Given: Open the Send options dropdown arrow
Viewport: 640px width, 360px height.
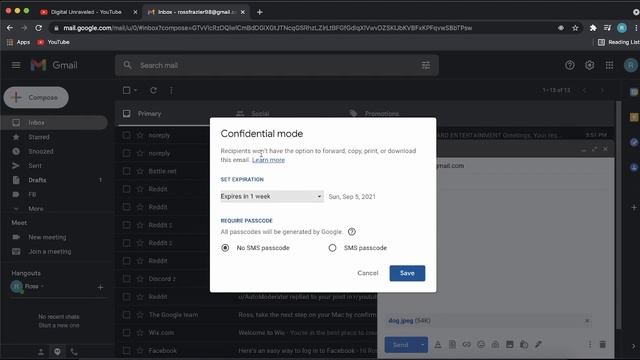Looking at the screenshot, I should point(422,345).
